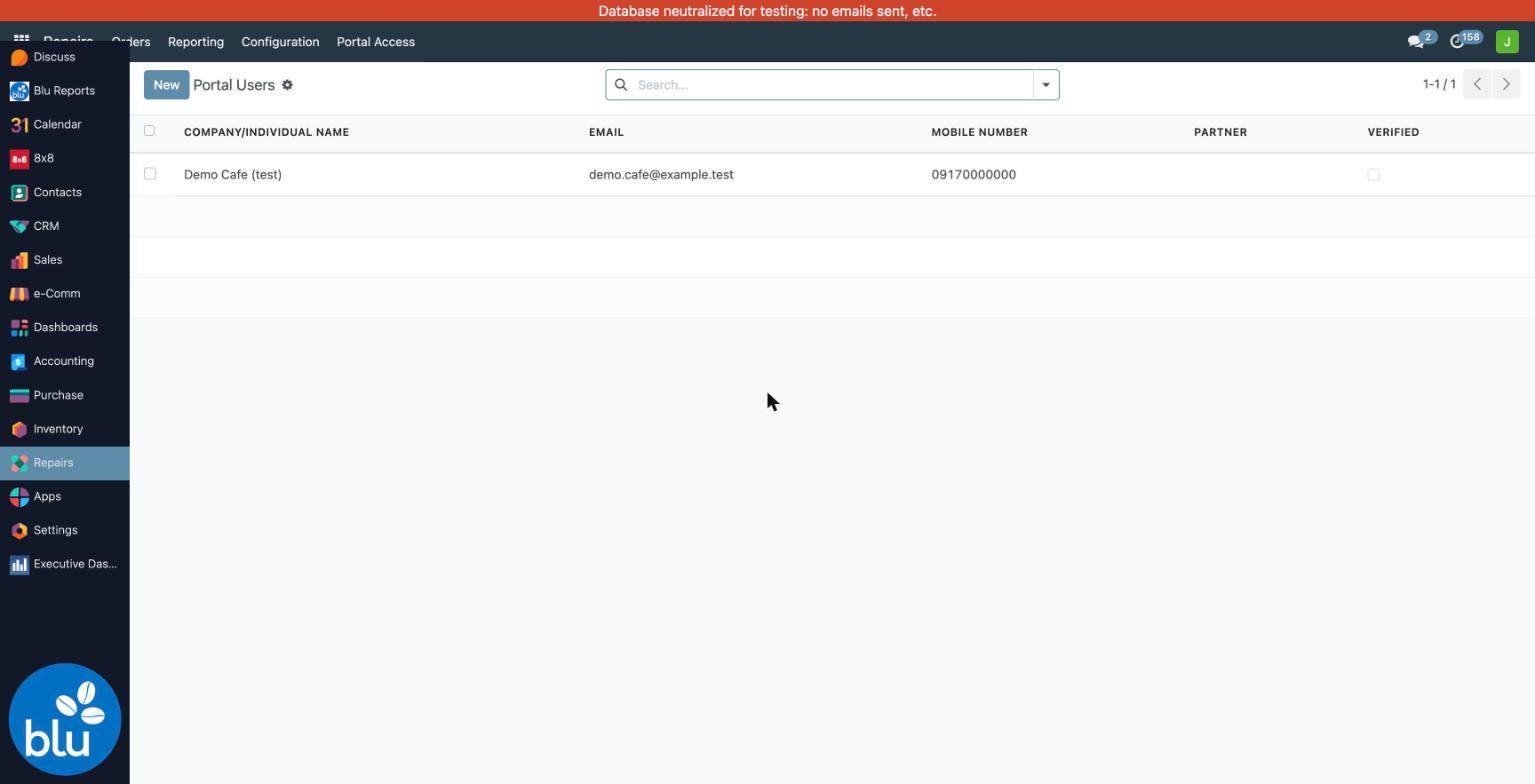Viewport: 1535px width, 784px height.
Task: Toggle Verified checkbox for Demo Cafe
Action: point(1373,175)
